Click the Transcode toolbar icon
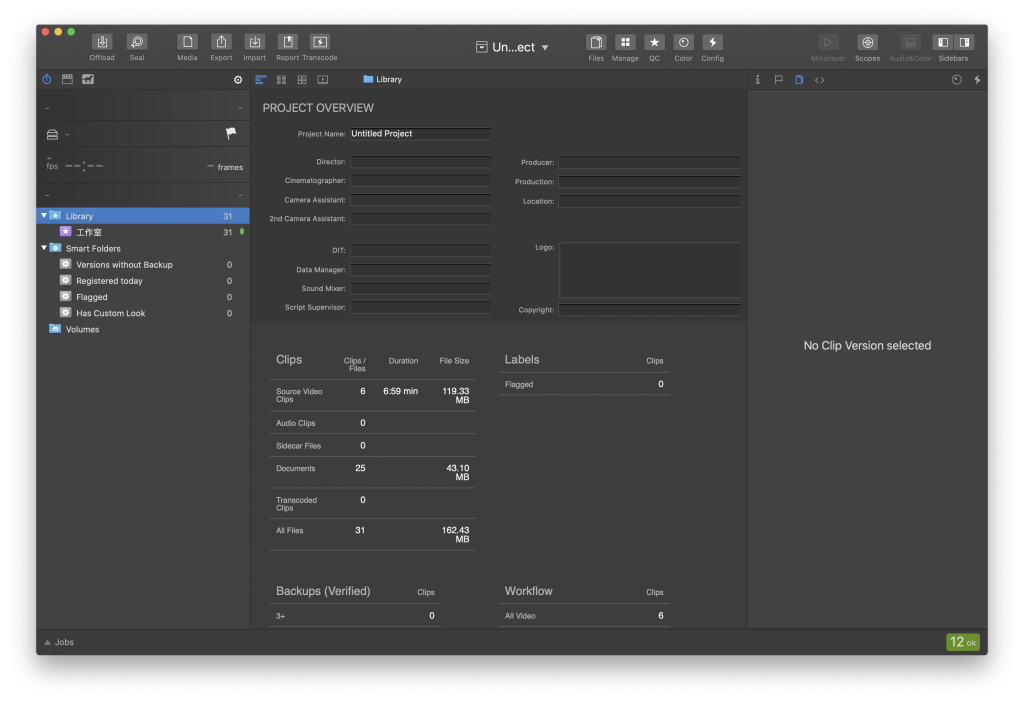1024x703 pixels. (x=320, y=42)
